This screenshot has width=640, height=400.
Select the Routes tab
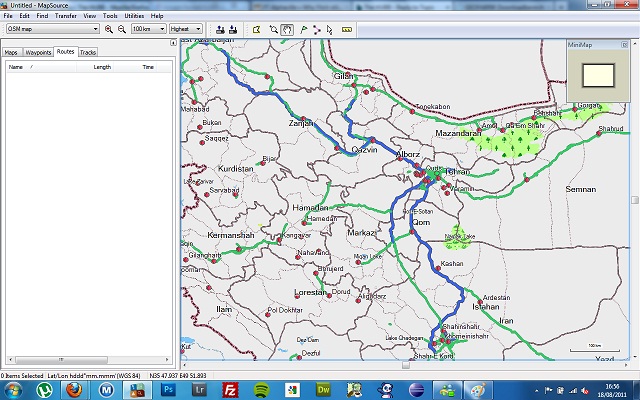(x=65, y=51)
